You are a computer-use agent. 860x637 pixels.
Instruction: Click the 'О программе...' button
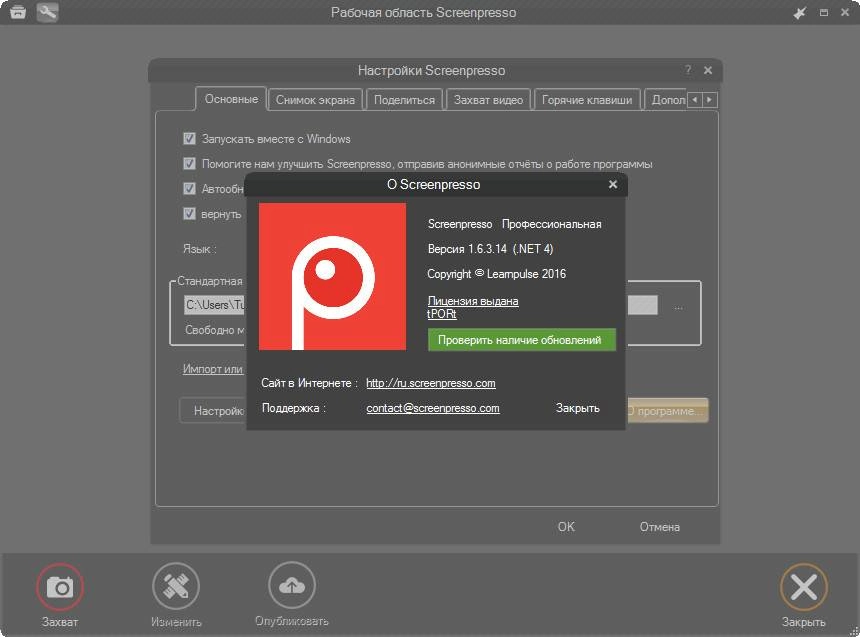[x=667, y=411]
